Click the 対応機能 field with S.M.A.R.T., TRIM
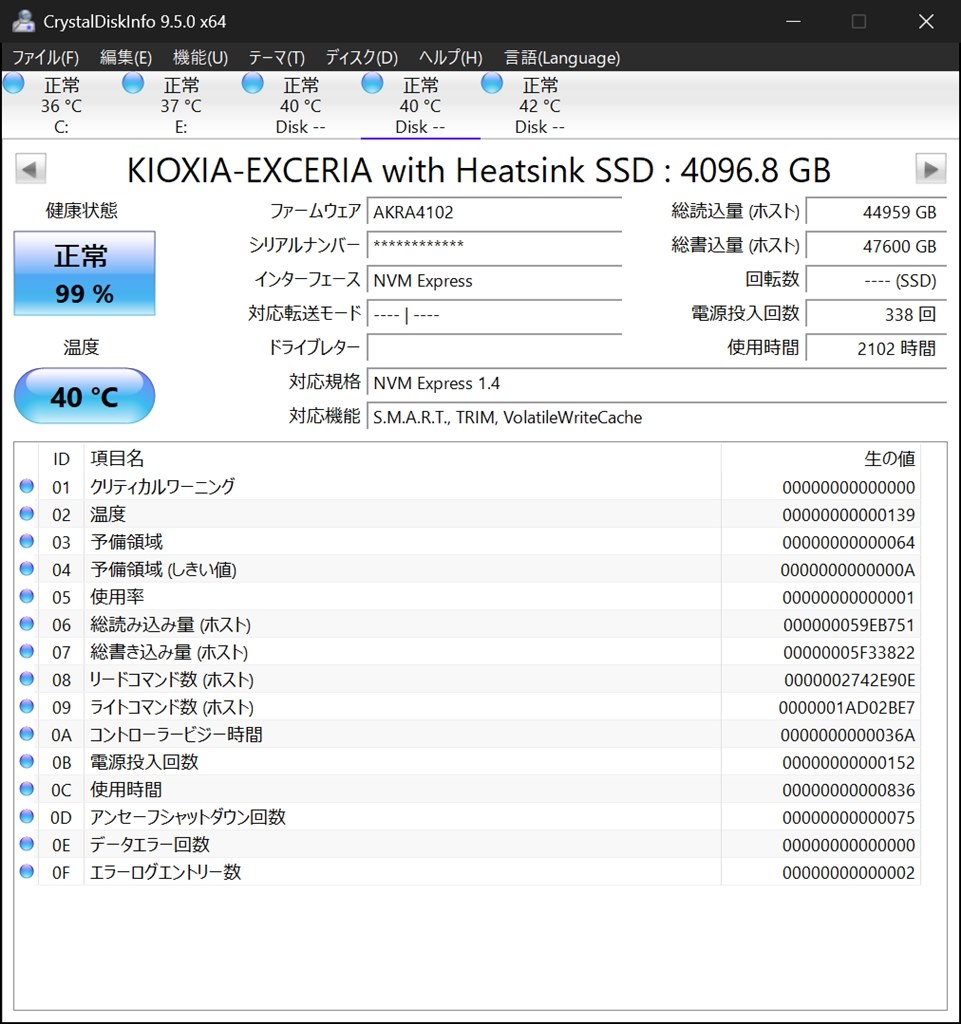961x1024 pixels. click(x=657, y=417)
